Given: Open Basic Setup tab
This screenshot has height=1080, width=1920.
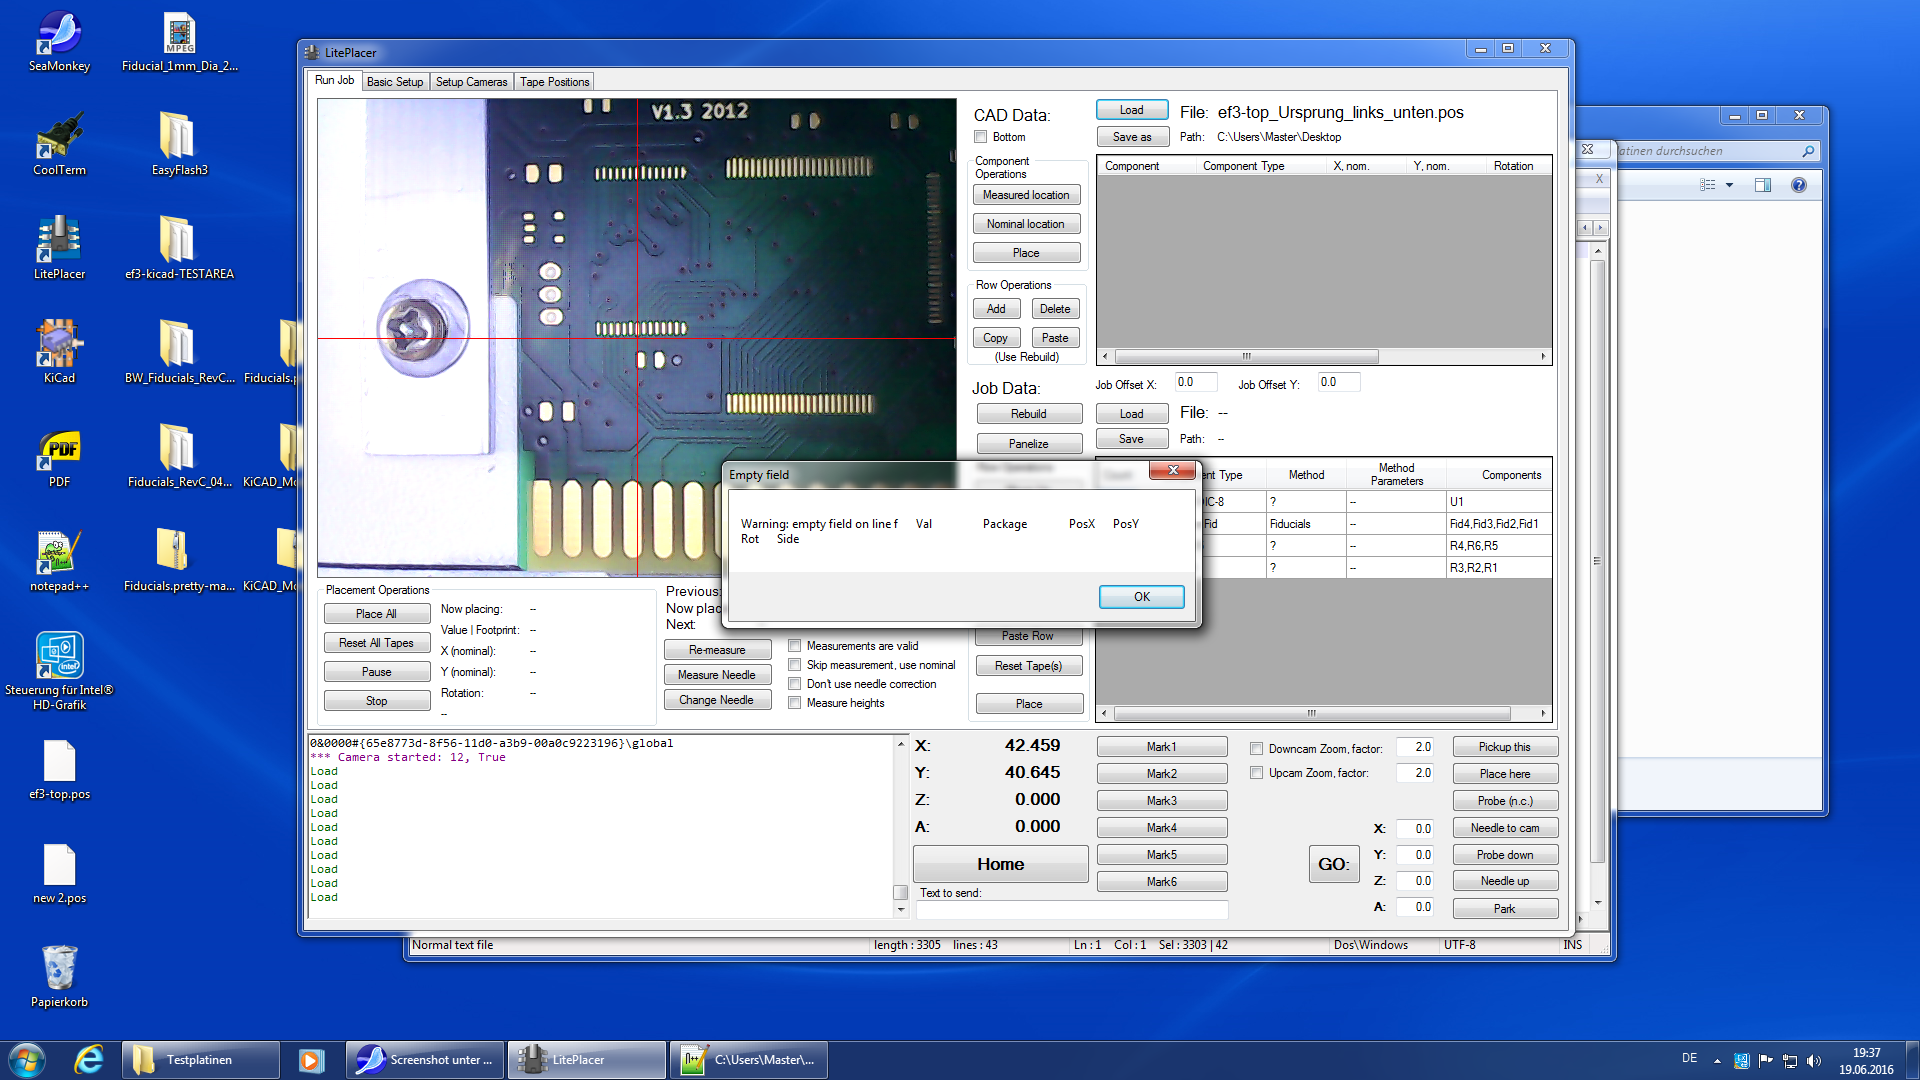Looking at the screenshot, I should (395, 82).
